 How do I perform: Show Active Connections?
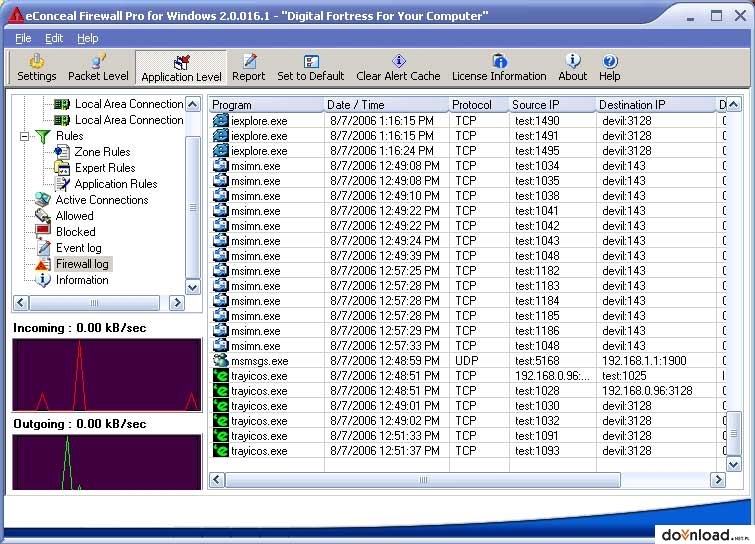pos(102,200)
